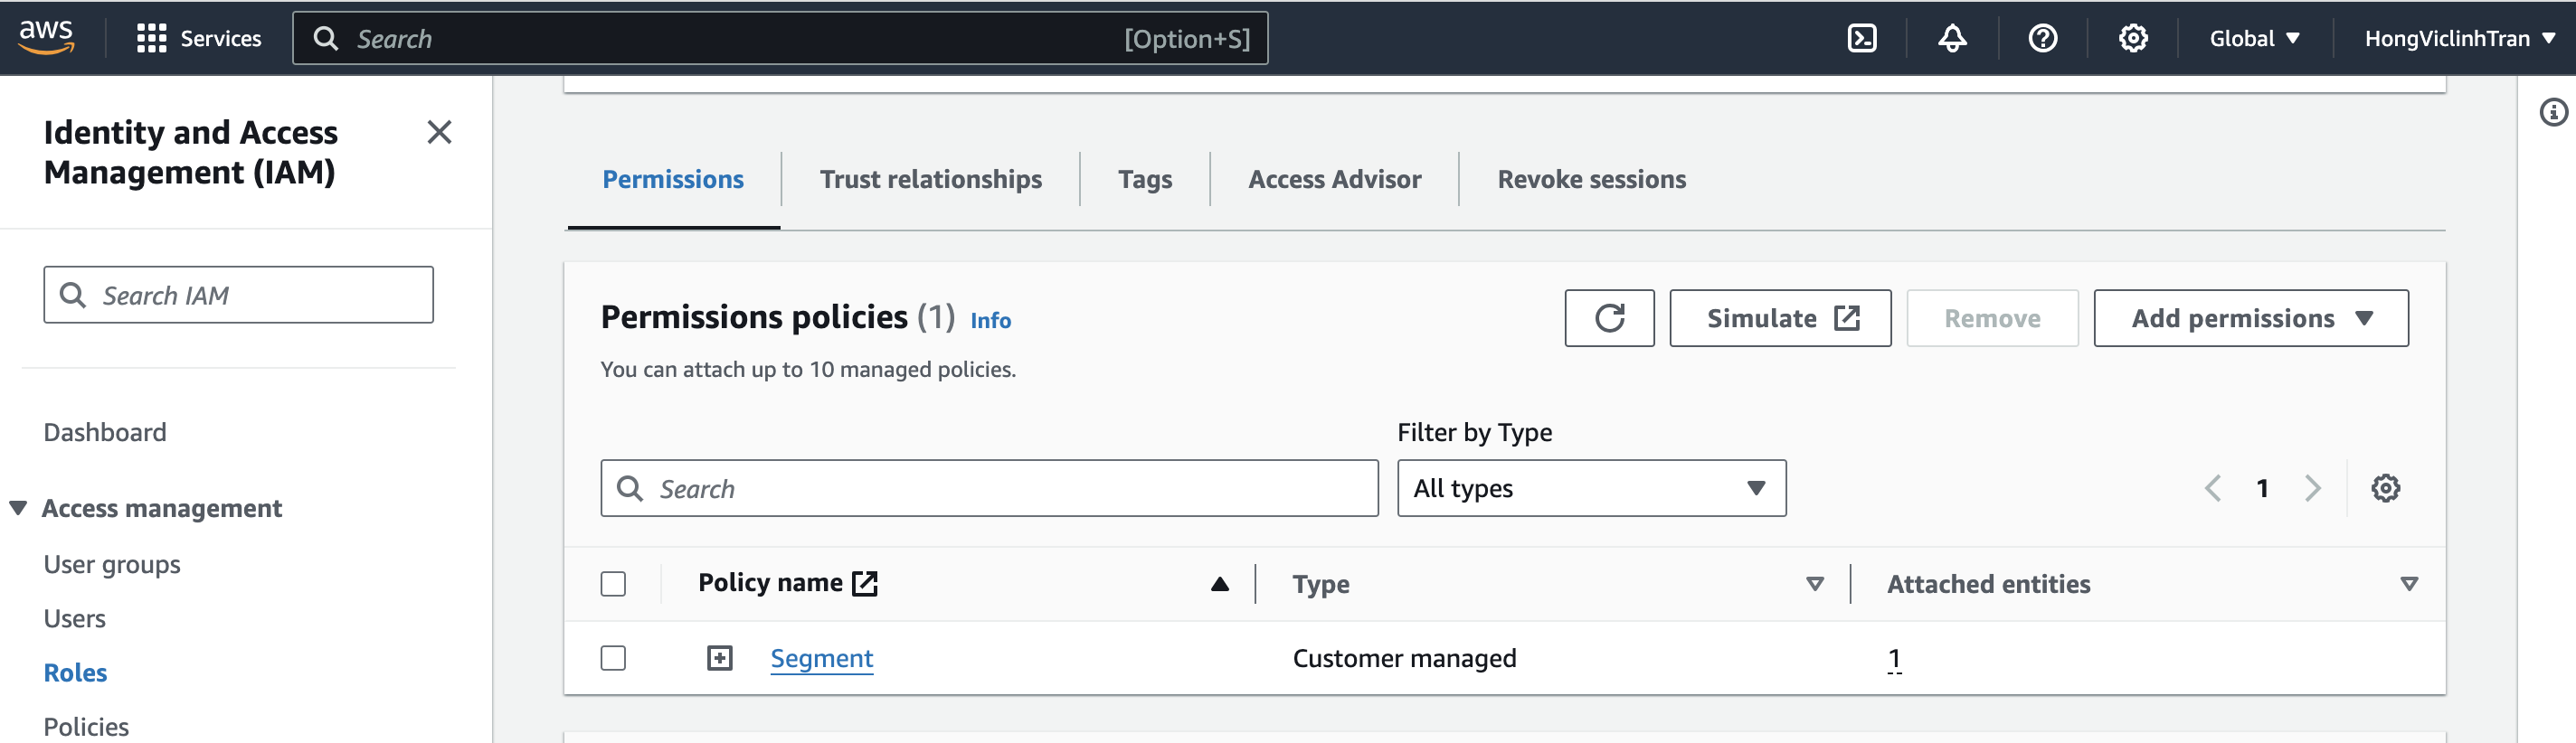
Task: Open the info side panel icon
Action: pyautogui.click(x=2553, y=112)
